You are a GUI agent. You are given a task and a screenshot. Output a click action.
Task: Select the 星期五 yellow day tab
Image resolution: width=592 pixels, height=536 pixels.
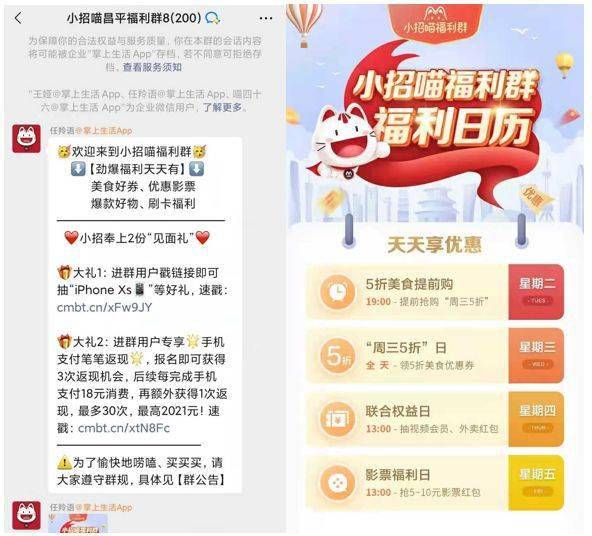coord(536,482)
